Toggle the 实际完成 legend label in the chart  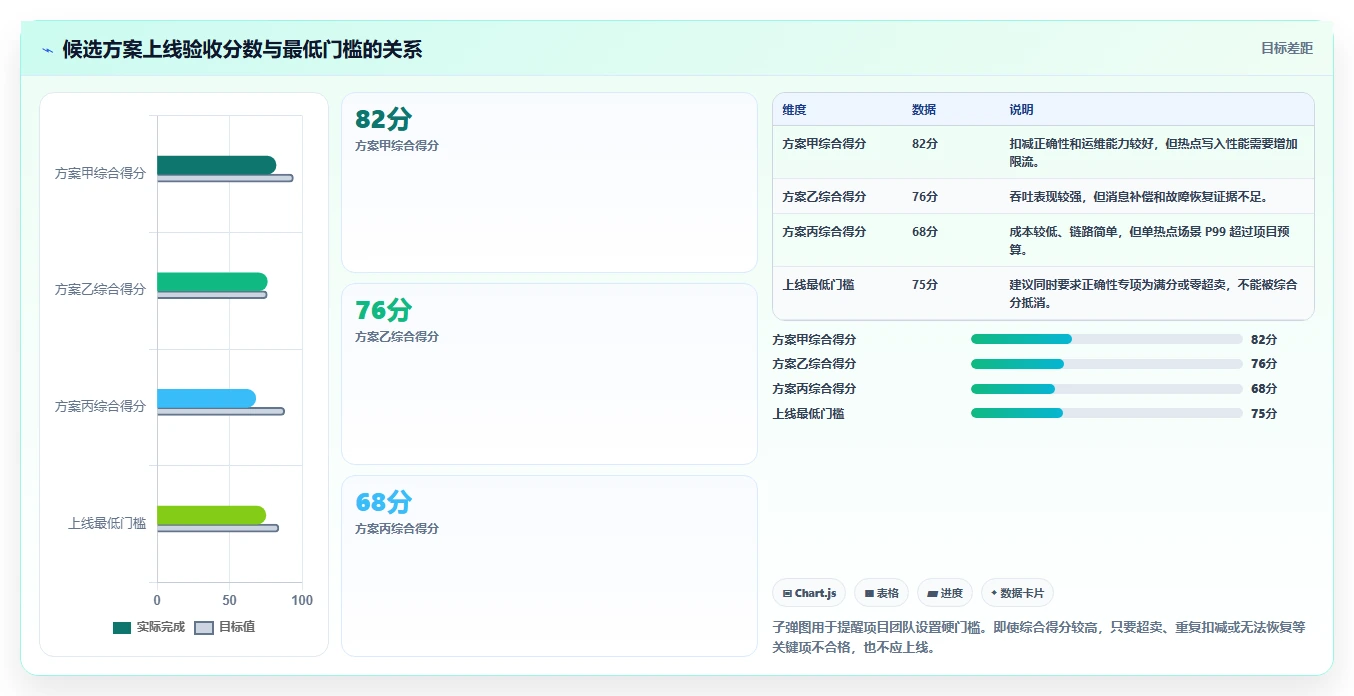(x=160, y=628)
